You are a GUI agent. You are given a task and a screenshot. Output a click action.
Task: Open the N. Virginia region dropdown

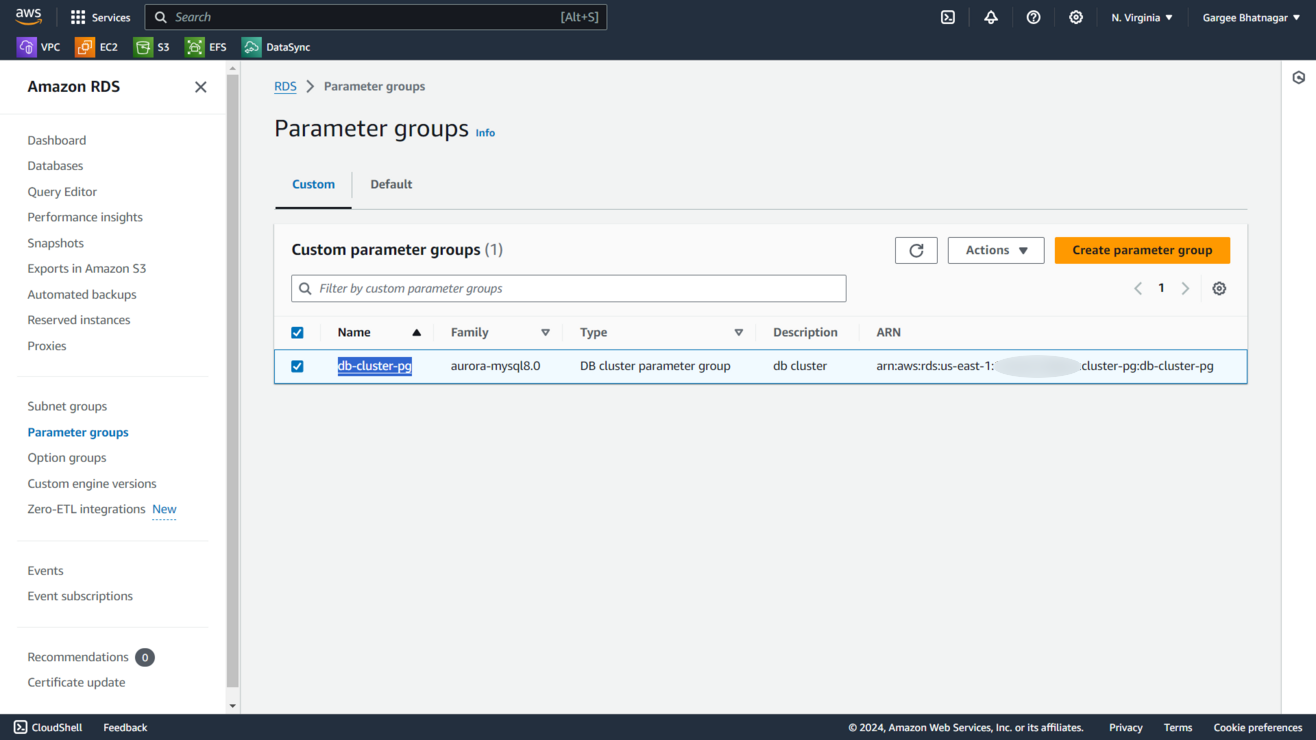point(1142,17)
